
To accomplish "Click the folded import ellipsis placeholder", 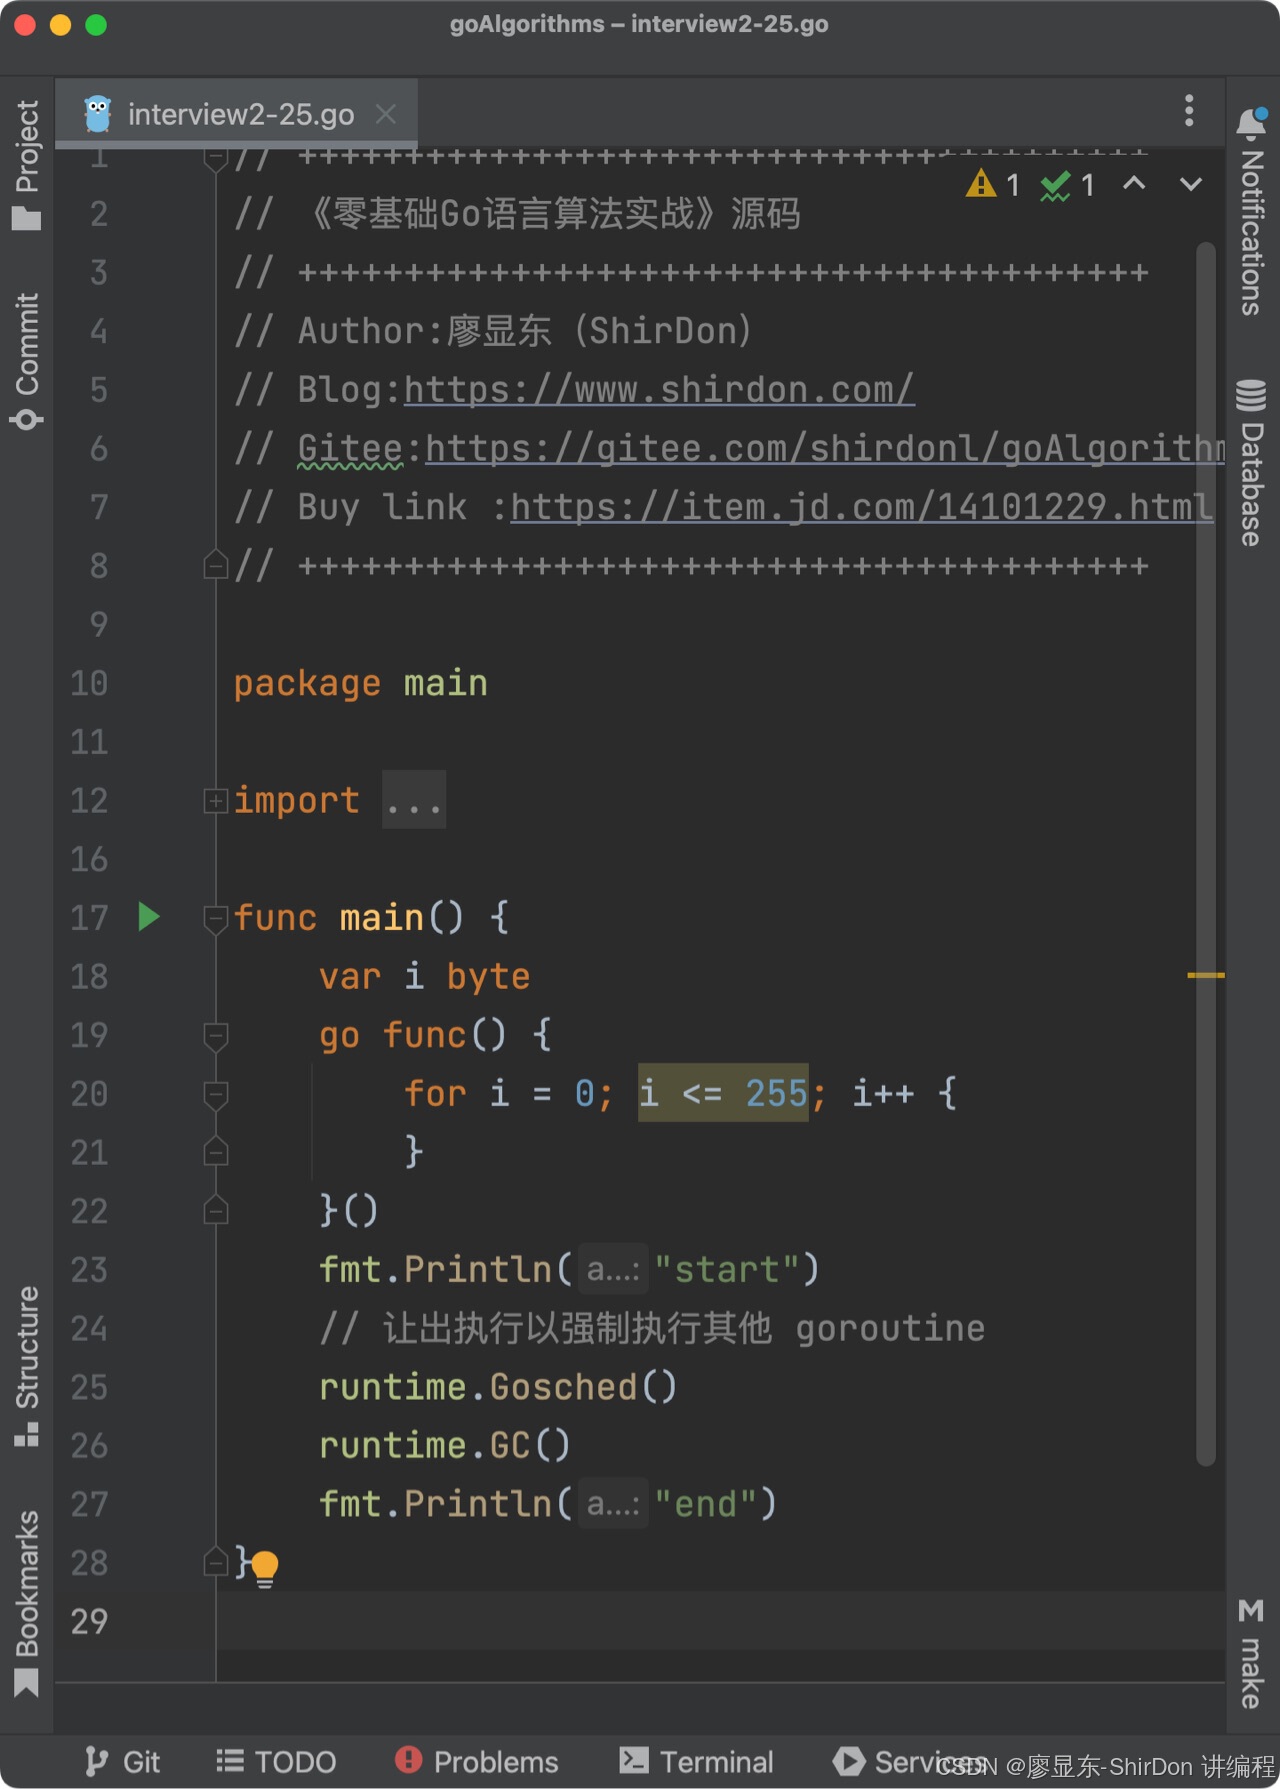I will [x=414, y=800].
